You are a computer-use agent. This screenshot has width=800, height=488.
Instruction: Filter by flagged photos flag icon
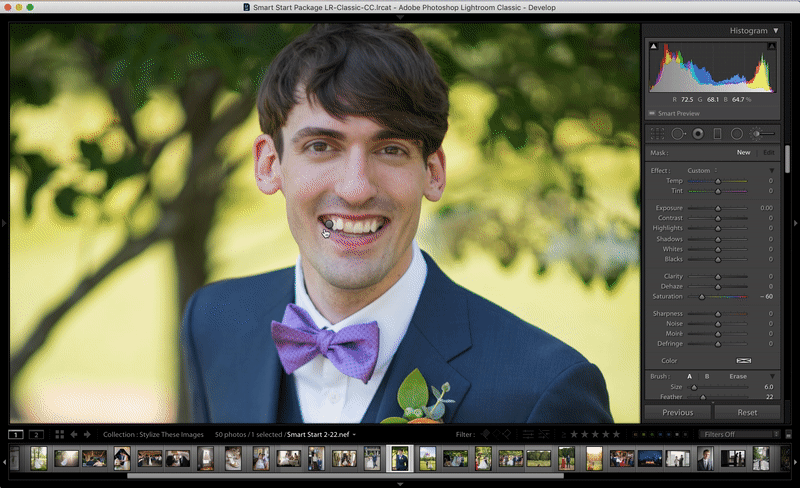point(485,434)
